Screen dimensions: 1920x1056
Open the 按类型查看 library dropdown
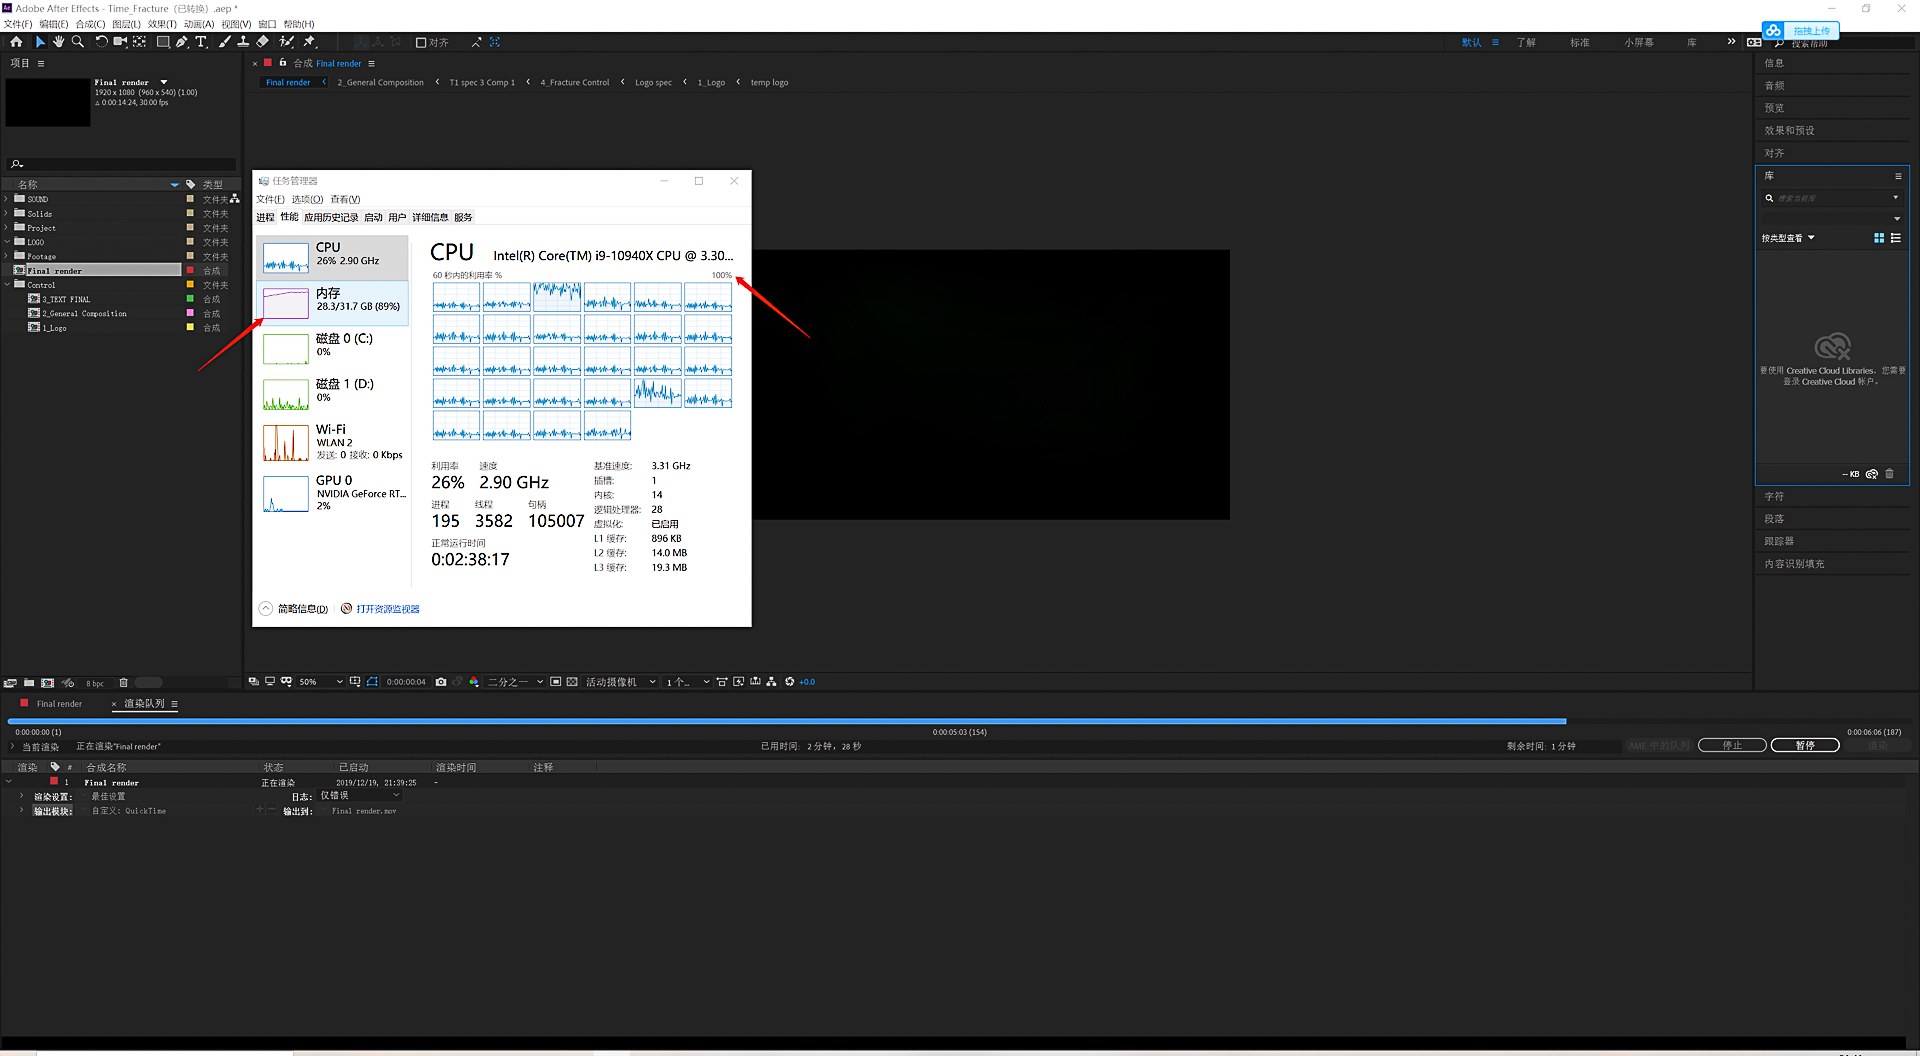tap(1788, 238)
